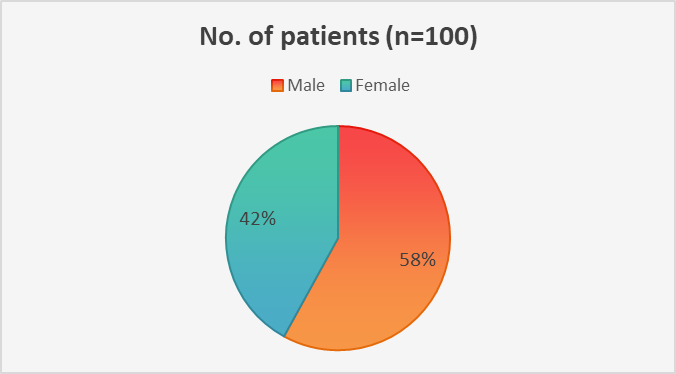Select the "Male" legend label text
Screen dimensions: 676x374
pos(306,85)
